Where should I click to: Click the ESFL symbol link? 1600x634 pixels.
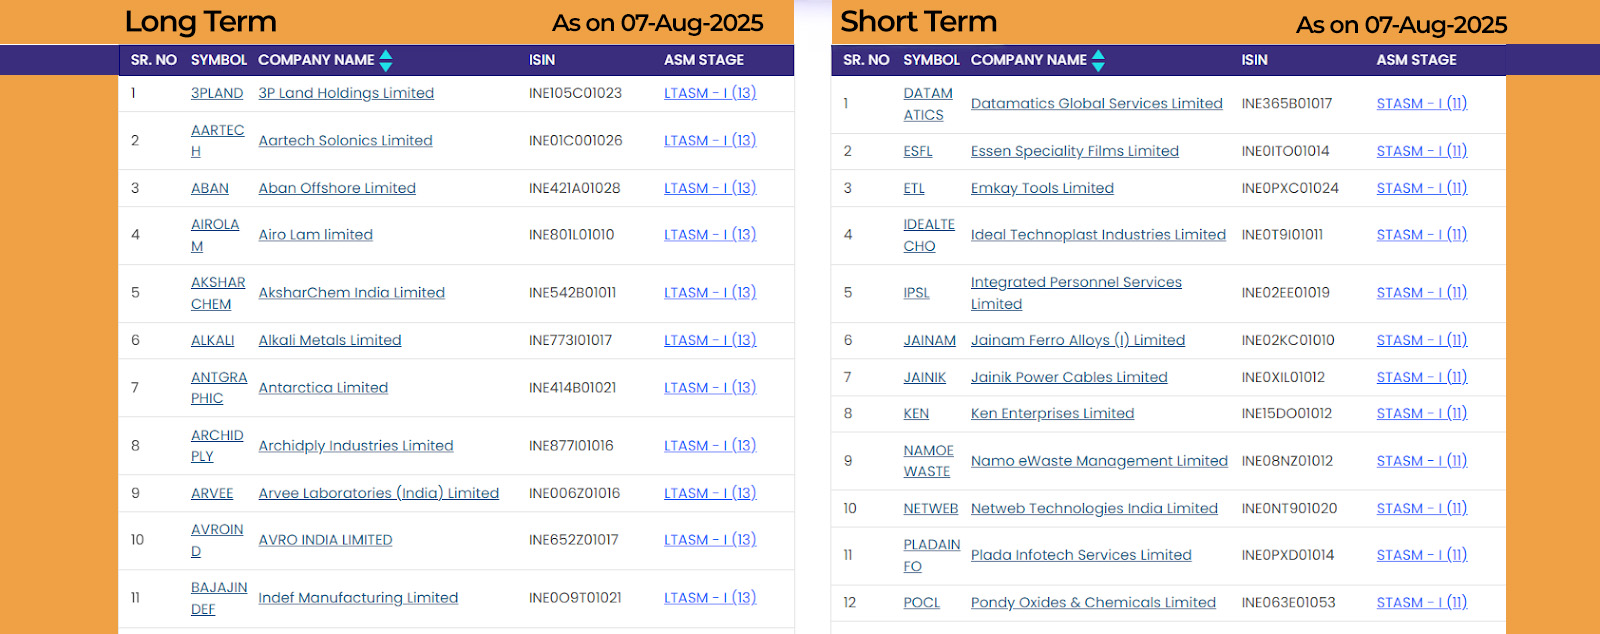pyautogui.click(x=918, y=151)
